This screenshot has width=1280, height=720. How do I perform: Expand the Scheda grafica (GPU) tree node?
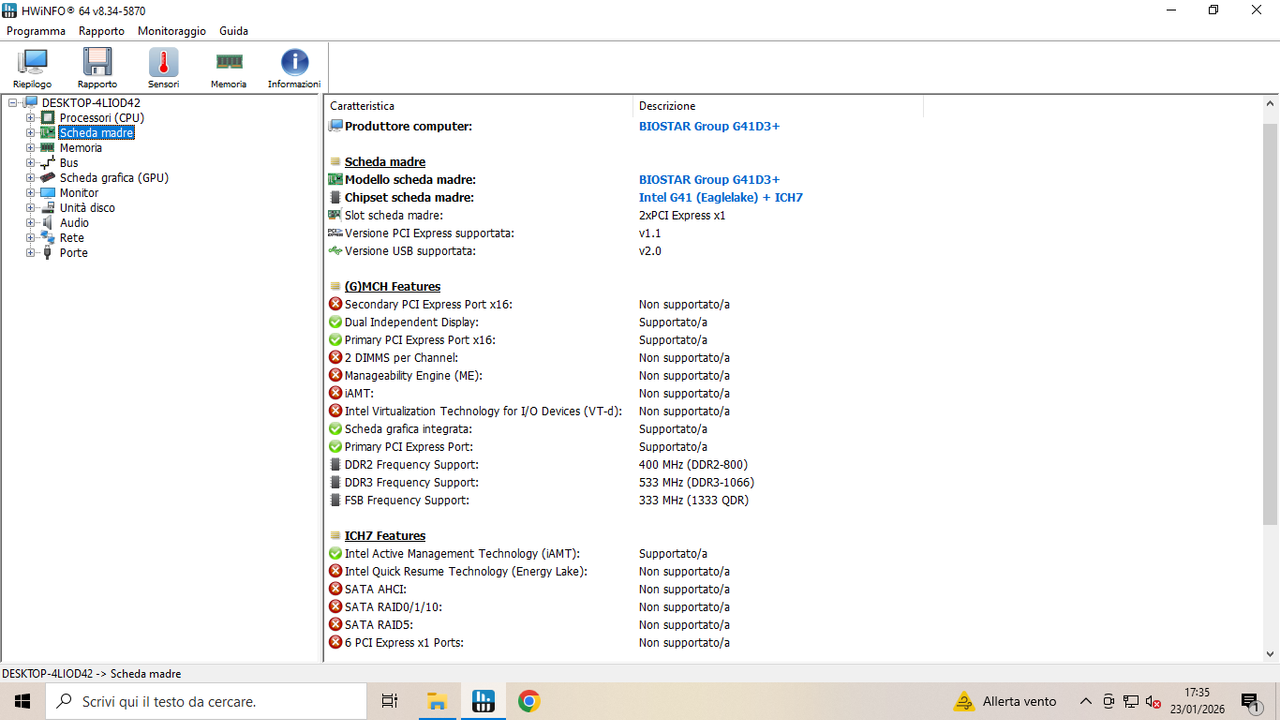pos(31,178)
